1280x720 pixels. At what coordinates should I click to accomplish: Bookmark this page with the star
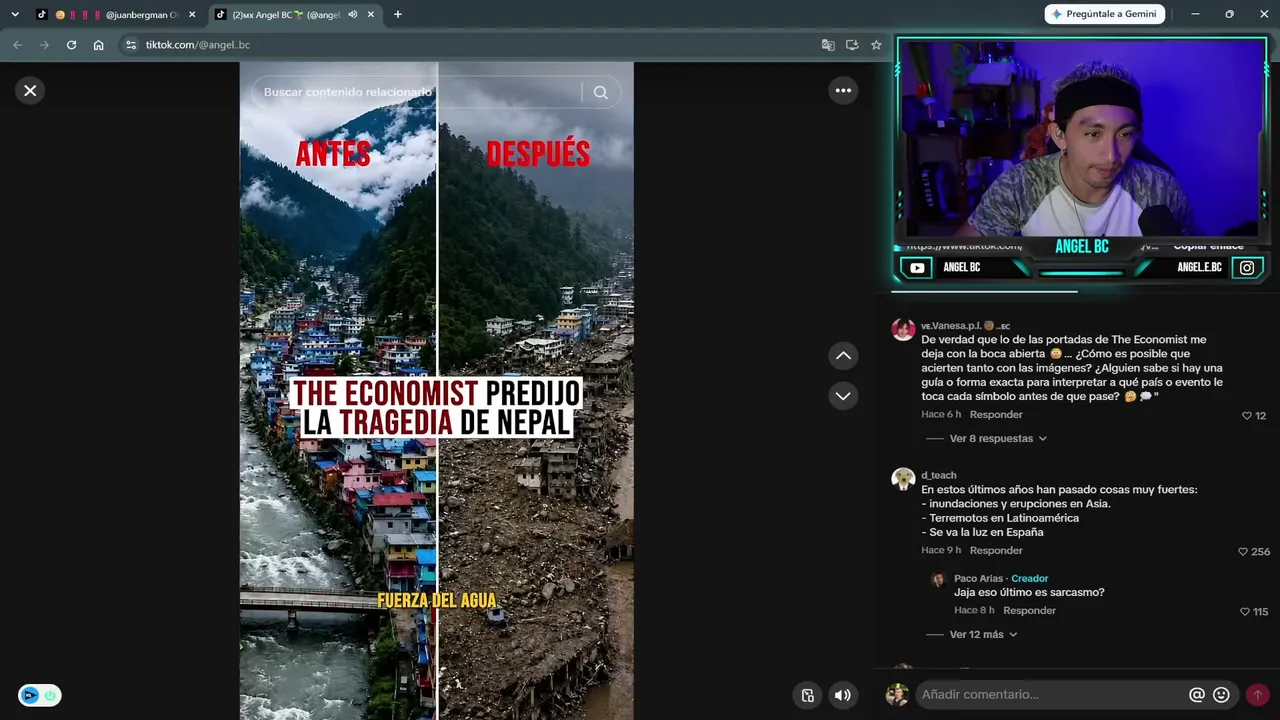(876, 45)
